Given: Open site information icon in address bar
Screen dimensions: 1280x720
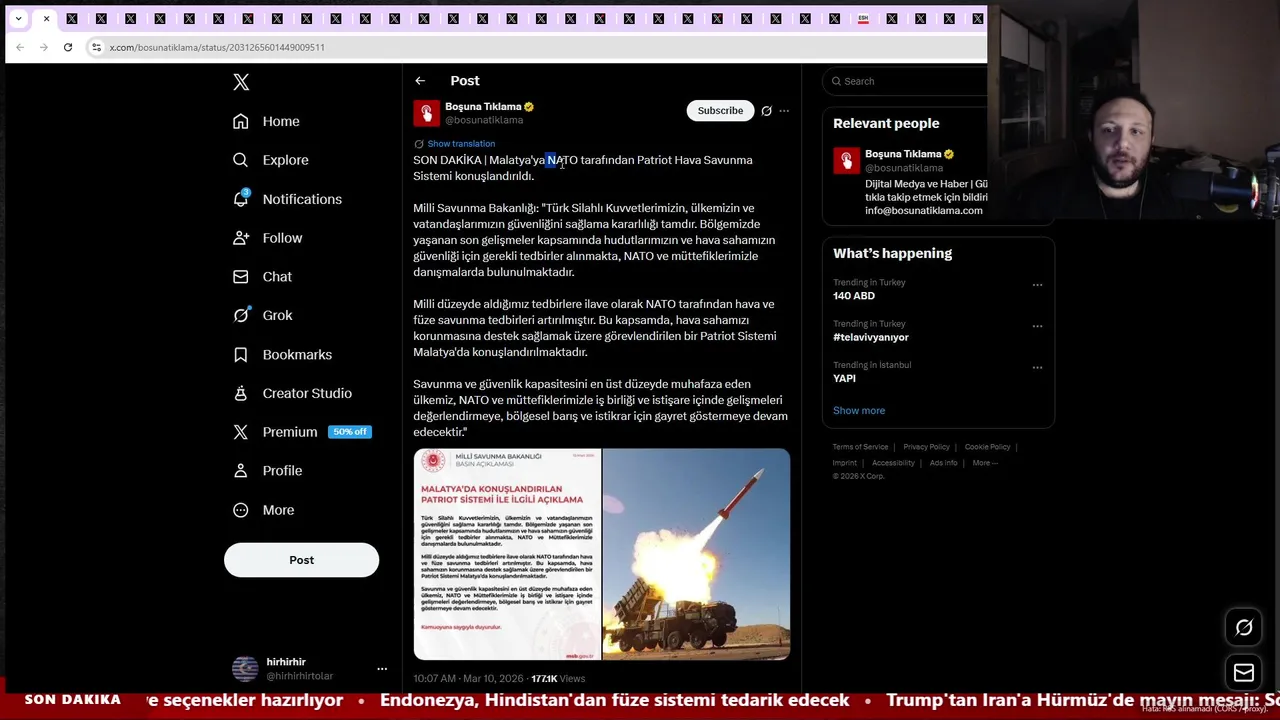Looking at the screenshot, I should pyautogui.click(x=96, y=47).
